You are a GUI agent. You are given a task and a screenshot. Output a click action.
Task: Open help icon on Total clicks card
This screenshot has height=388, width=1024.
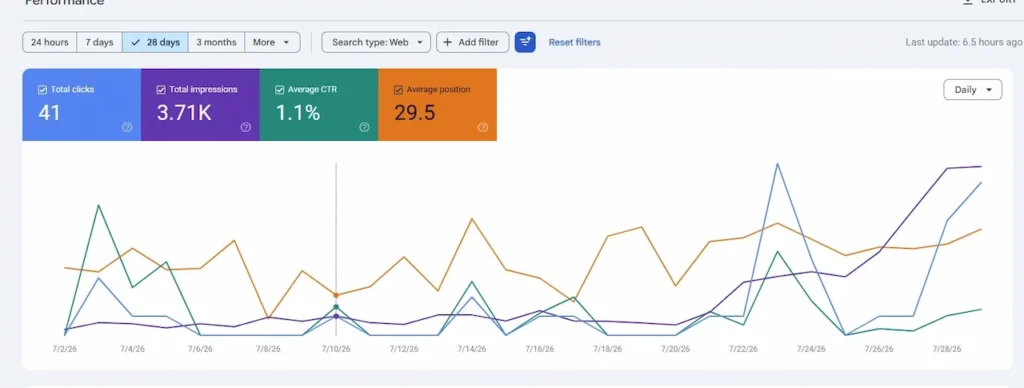[127, 127]
